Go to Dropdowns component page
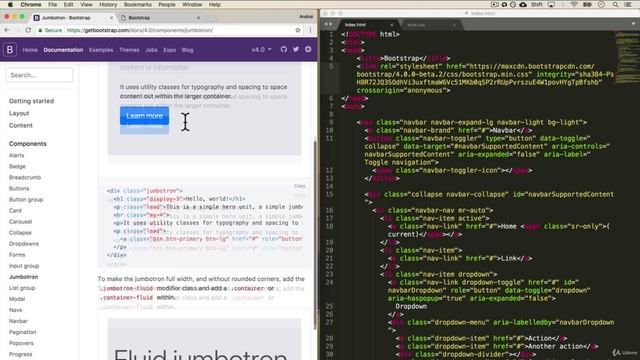The image size is (640, 360). [24, 243]
